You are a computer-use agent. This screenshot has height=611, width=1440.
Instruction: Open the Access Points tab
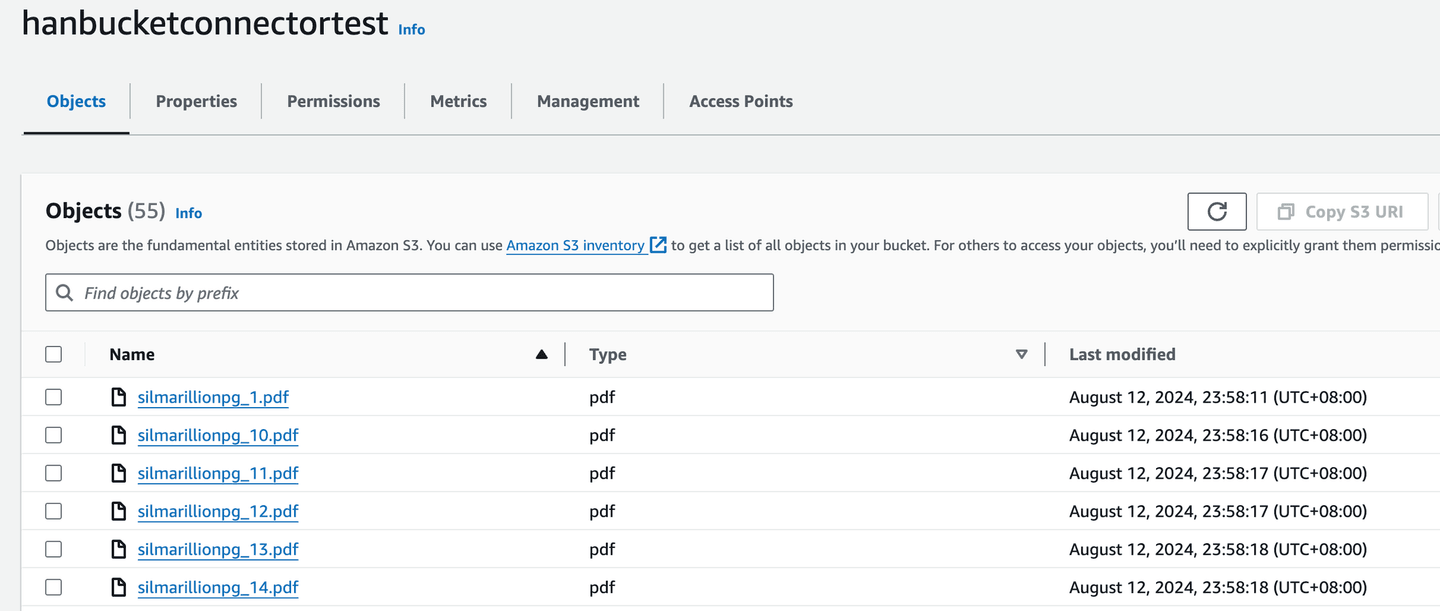741,101
